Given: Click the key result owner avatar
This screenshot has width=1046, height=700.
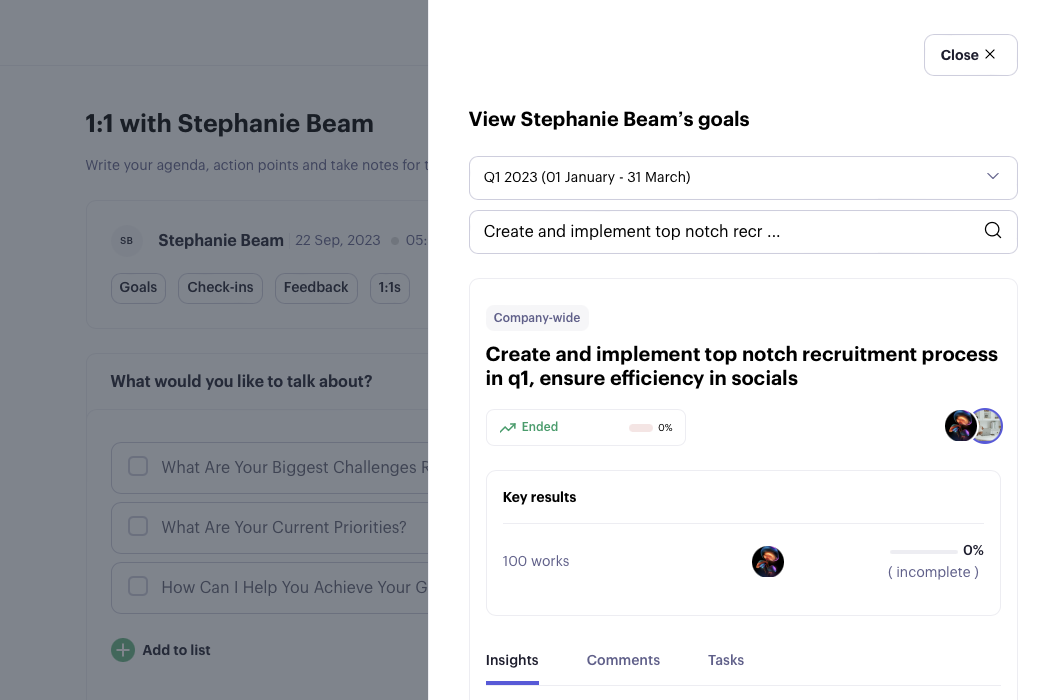Looking at the screenshot, I should [x=768, y=561].
